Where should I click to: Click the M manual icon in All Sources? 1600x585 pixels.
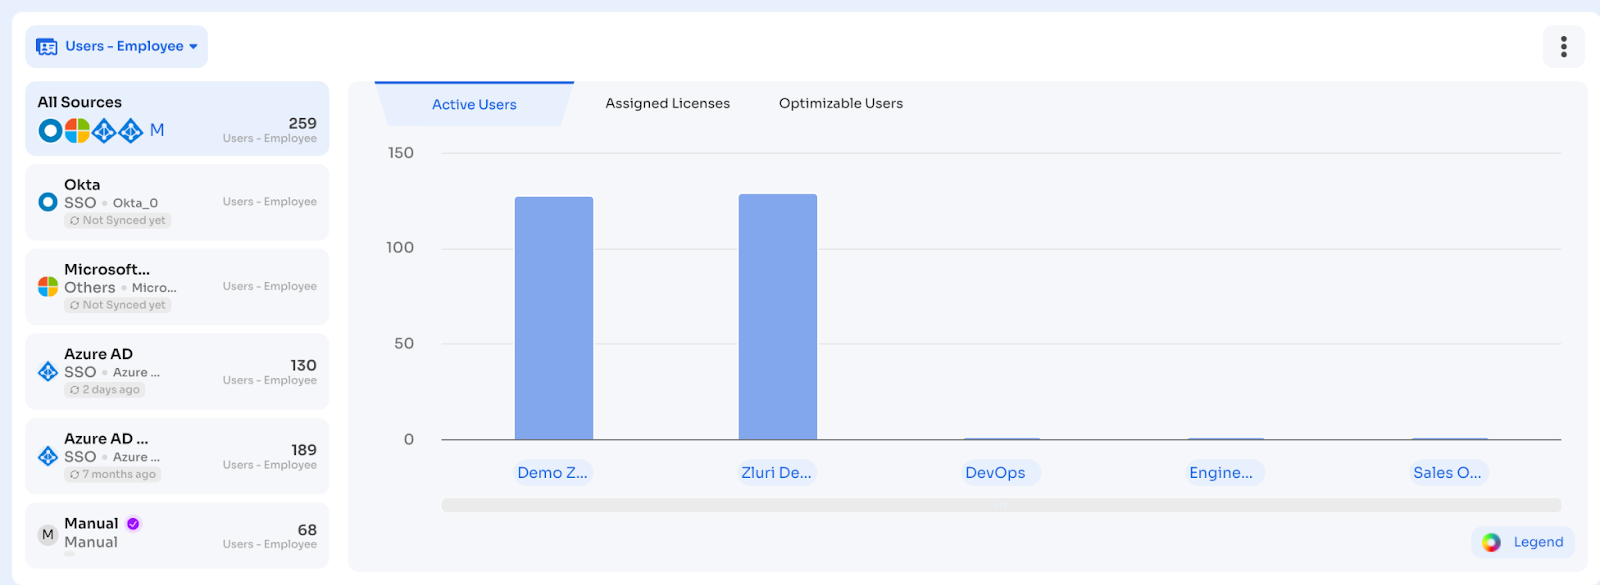157,130
